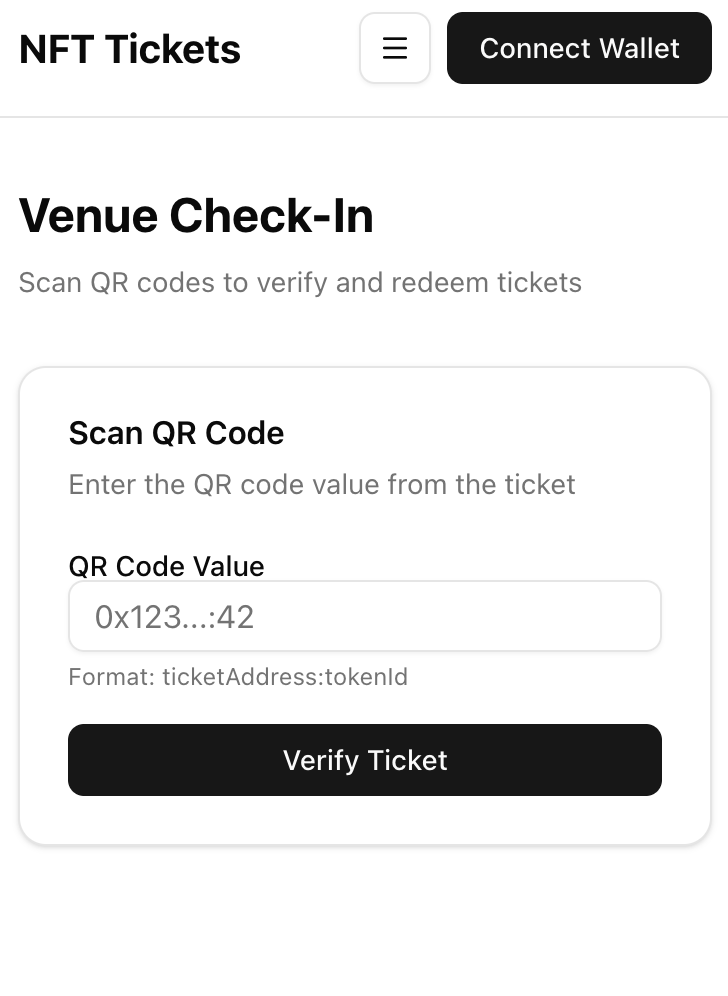Viewport: 728px width, 996px height.
Task: Connect your wallet using the header button
Action: 579,48
